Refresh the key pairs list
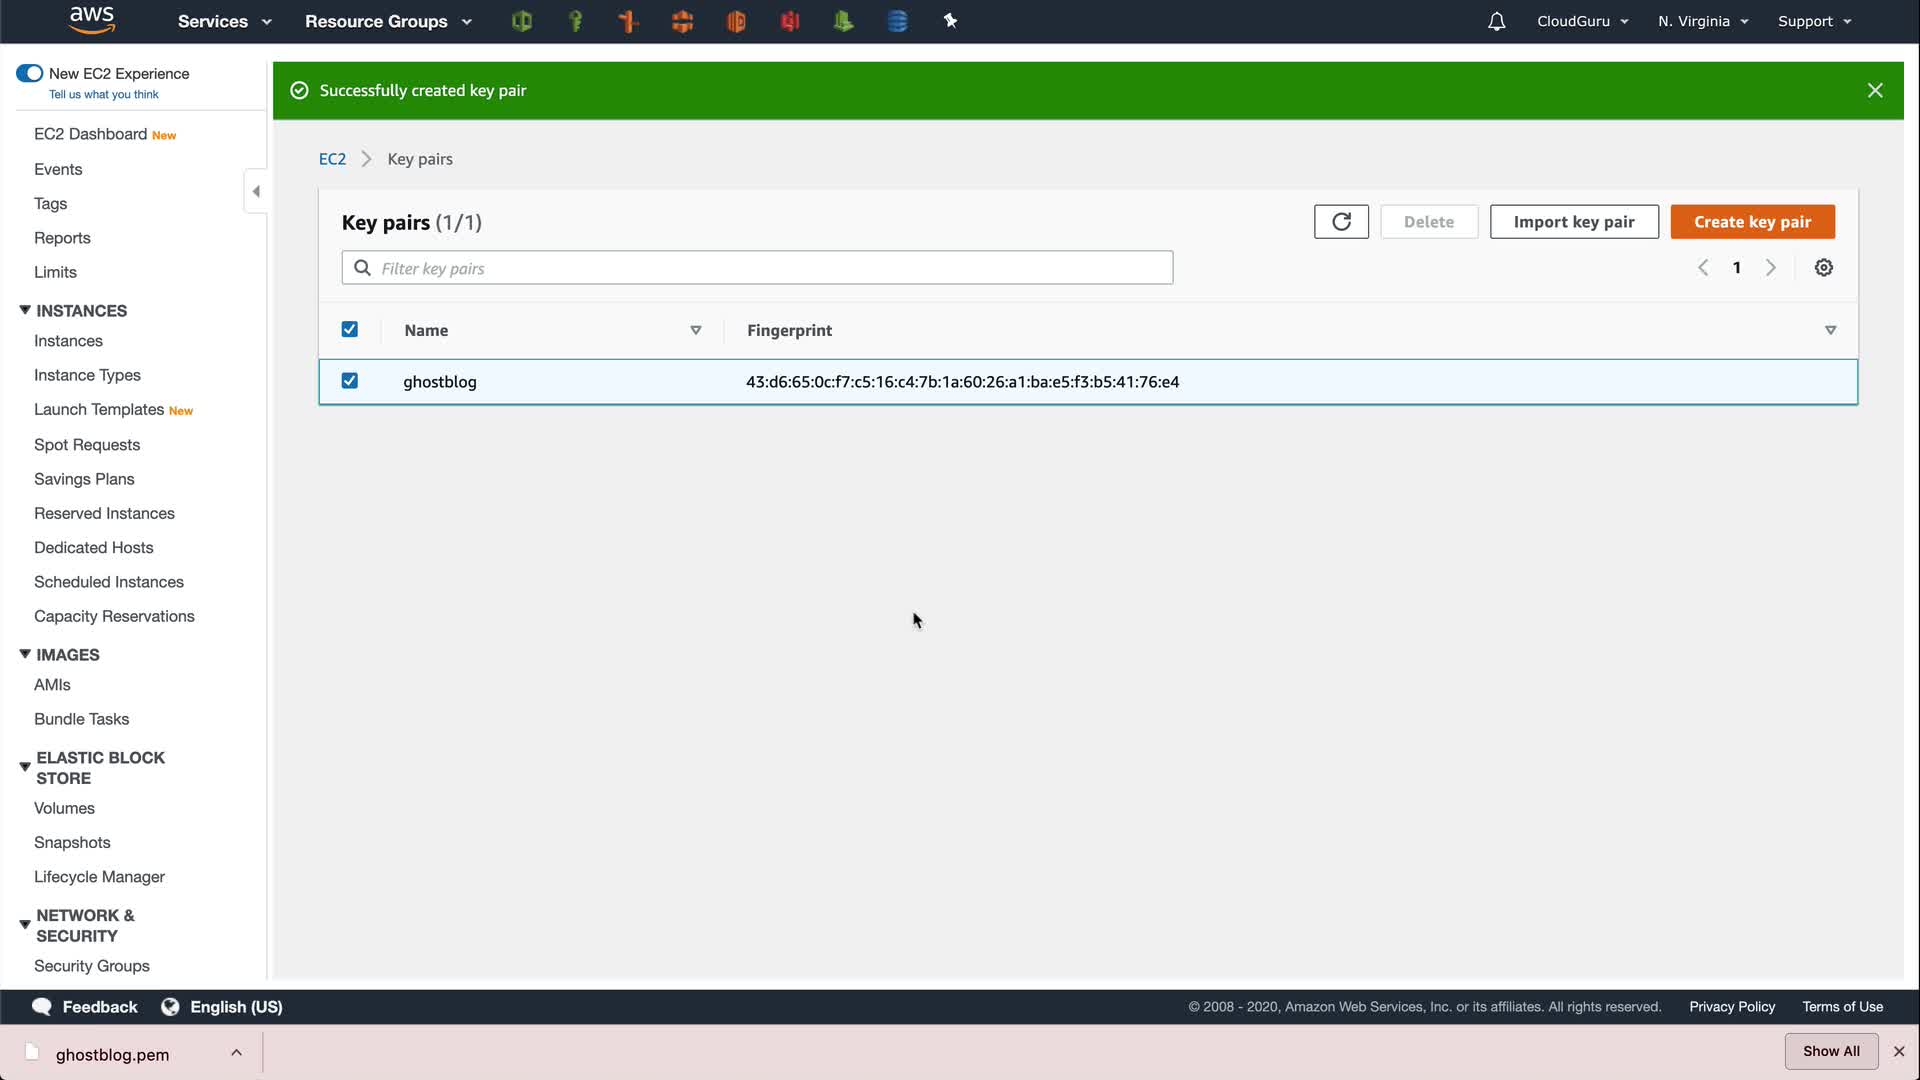Viewport: 1920px width, 1080px height. 1341,222
